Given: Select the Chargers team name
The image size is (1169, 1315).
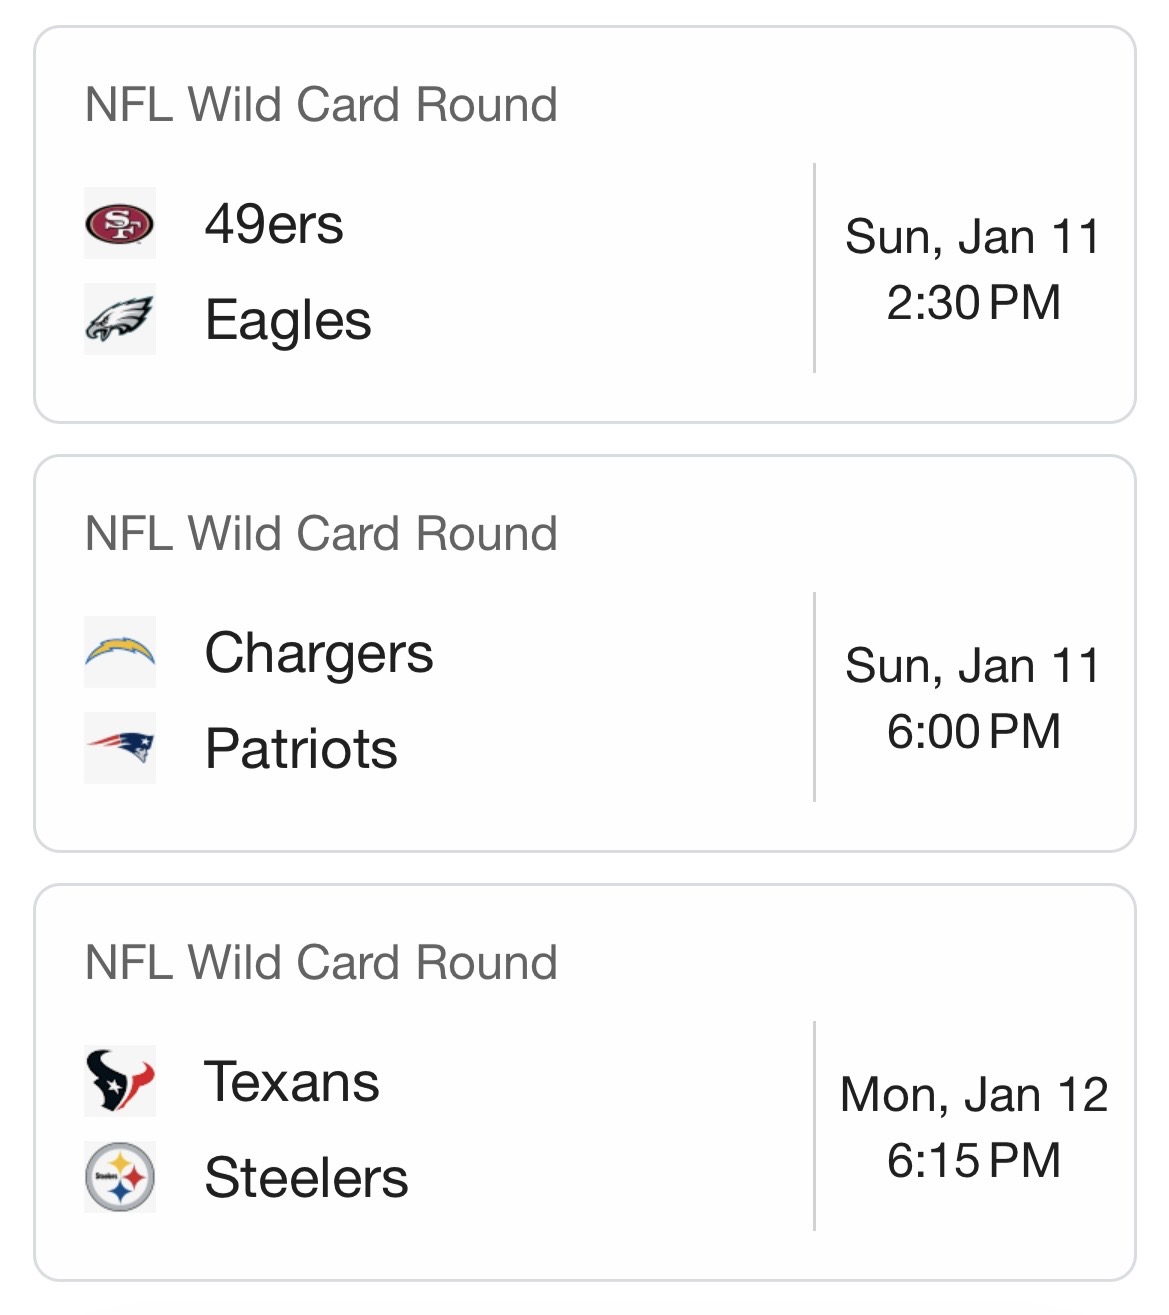Looking at the screenshot, I should tap(319, 653).
